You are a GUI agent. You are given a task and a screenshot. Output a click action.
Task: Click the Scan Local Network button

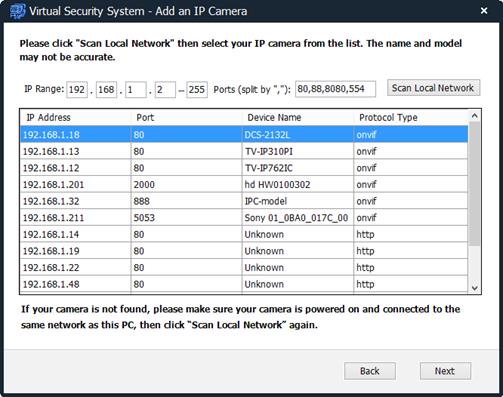point(433,88)
